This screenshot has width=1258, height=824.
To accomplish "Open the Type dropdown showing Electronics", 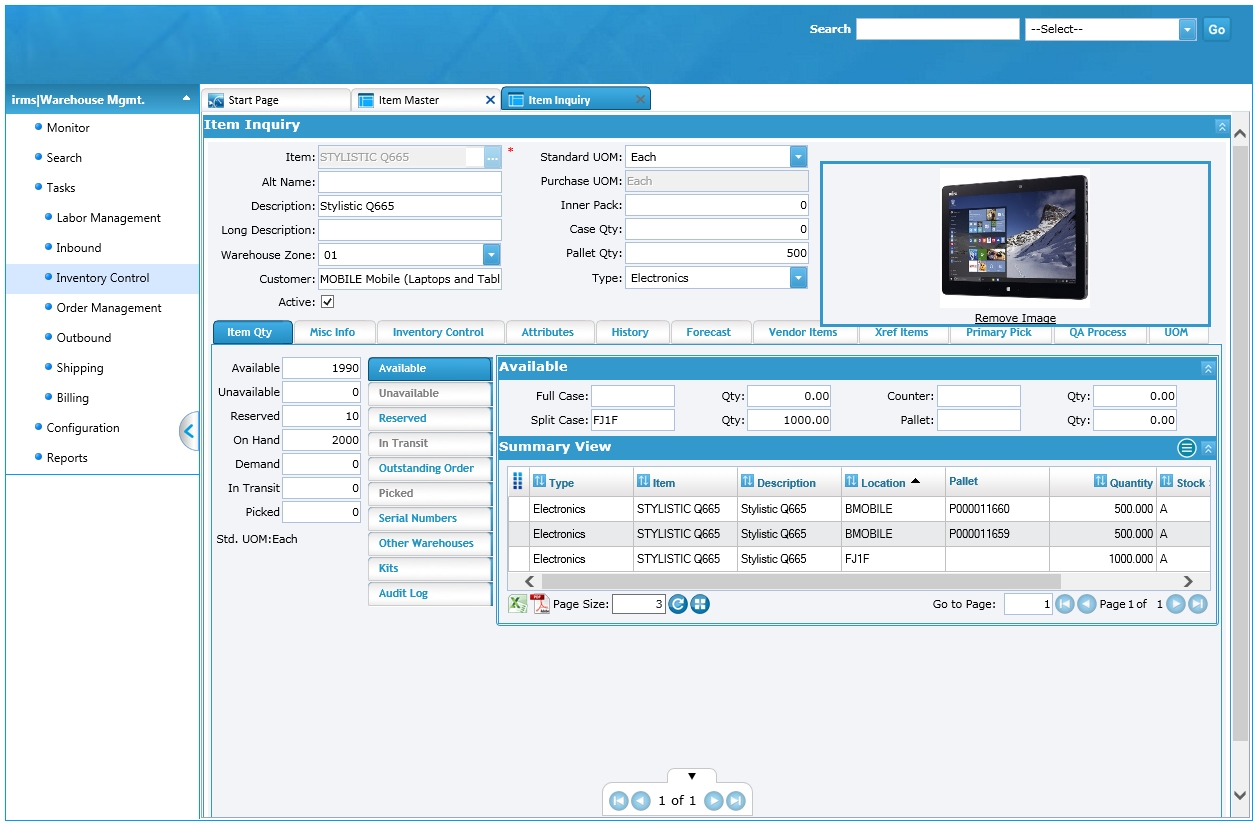I will tap(798, 279).
